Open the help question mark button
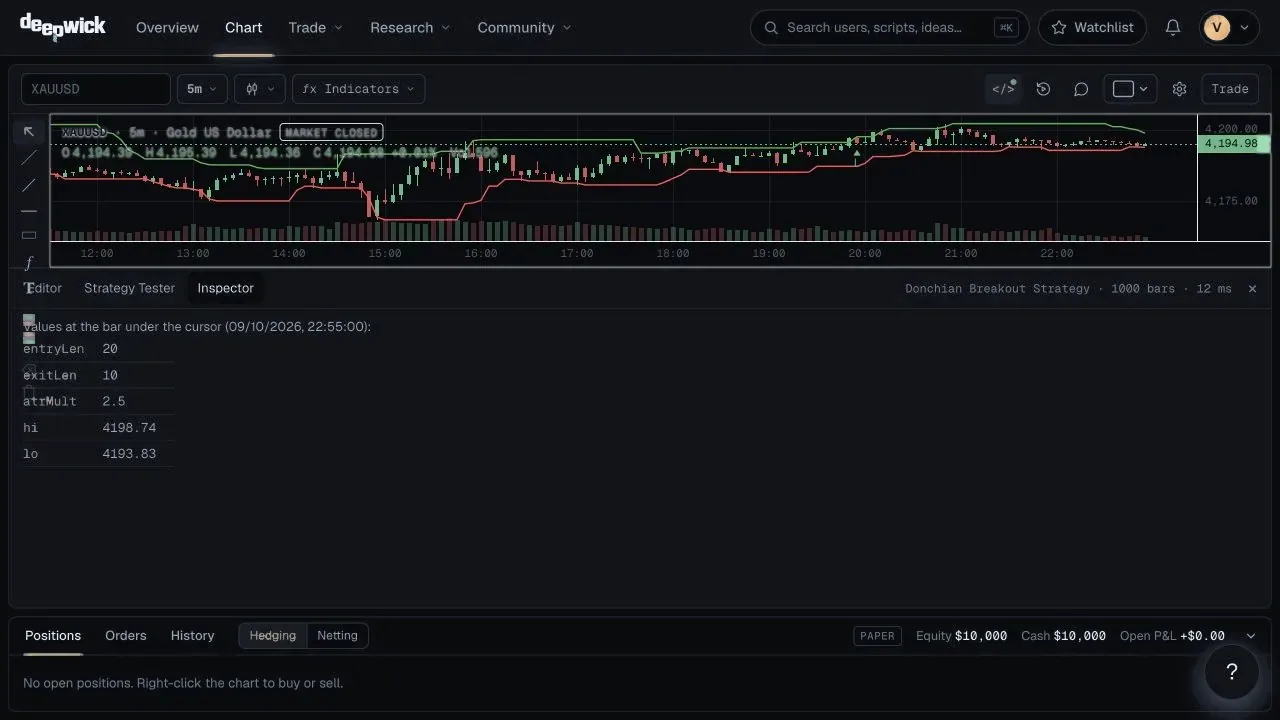The image size is (1280, 720). coord(1232,672)
